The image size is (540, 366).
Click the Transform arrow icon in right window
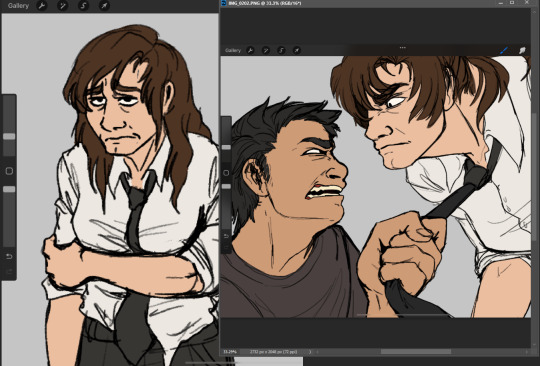coord(297,50)
